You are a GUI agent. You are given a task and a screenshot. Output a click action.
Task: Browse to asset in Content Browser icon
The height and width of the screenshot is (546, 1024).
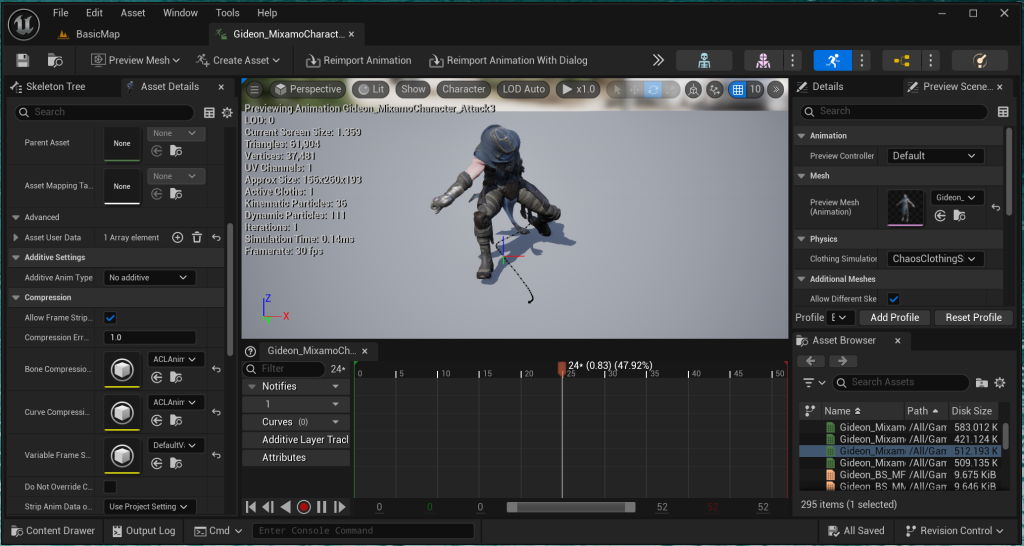[56, 60]
